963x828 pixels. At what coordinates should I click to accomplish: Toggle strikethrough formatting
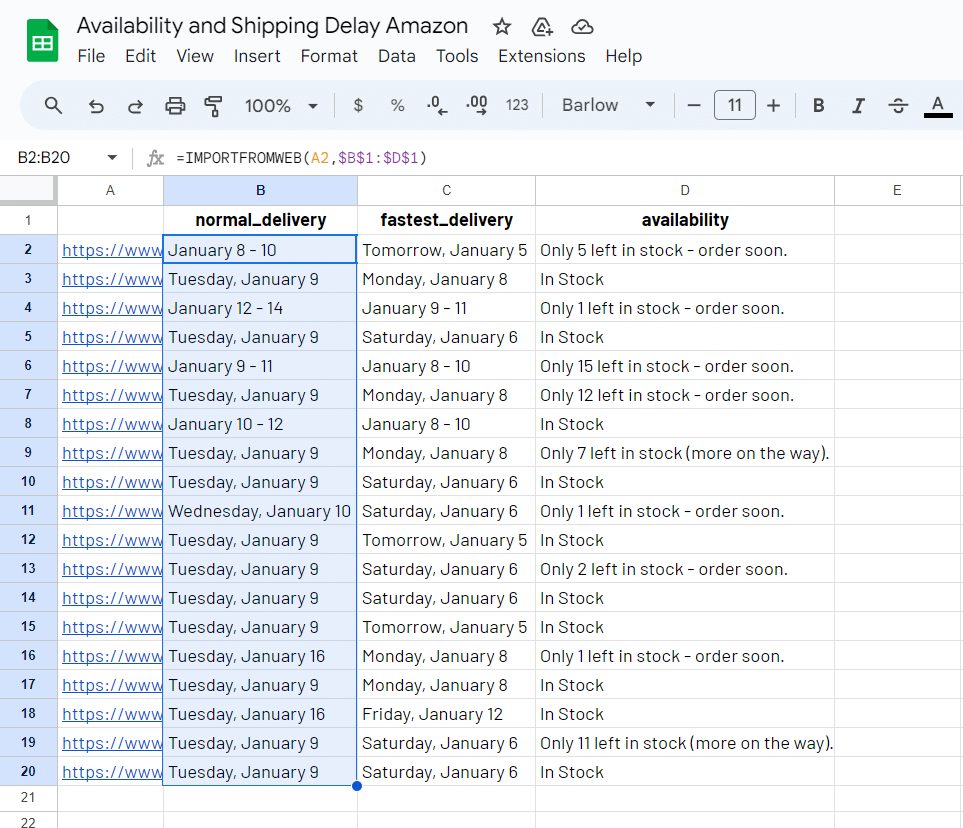tap(897, 105)
